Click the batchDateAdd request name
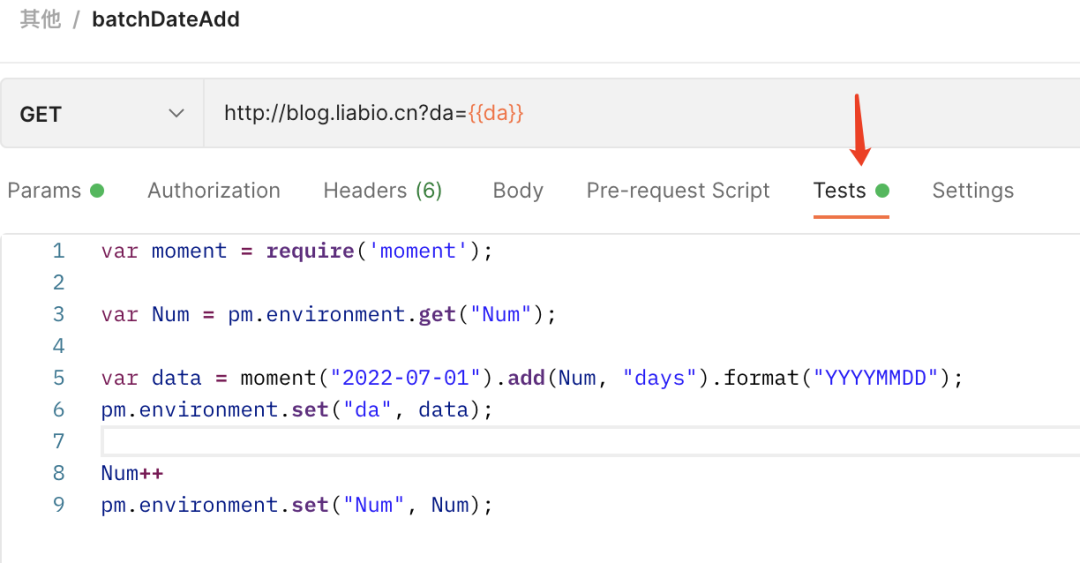The width and height of the screenshot is (1080, 563). click(166, 19)
